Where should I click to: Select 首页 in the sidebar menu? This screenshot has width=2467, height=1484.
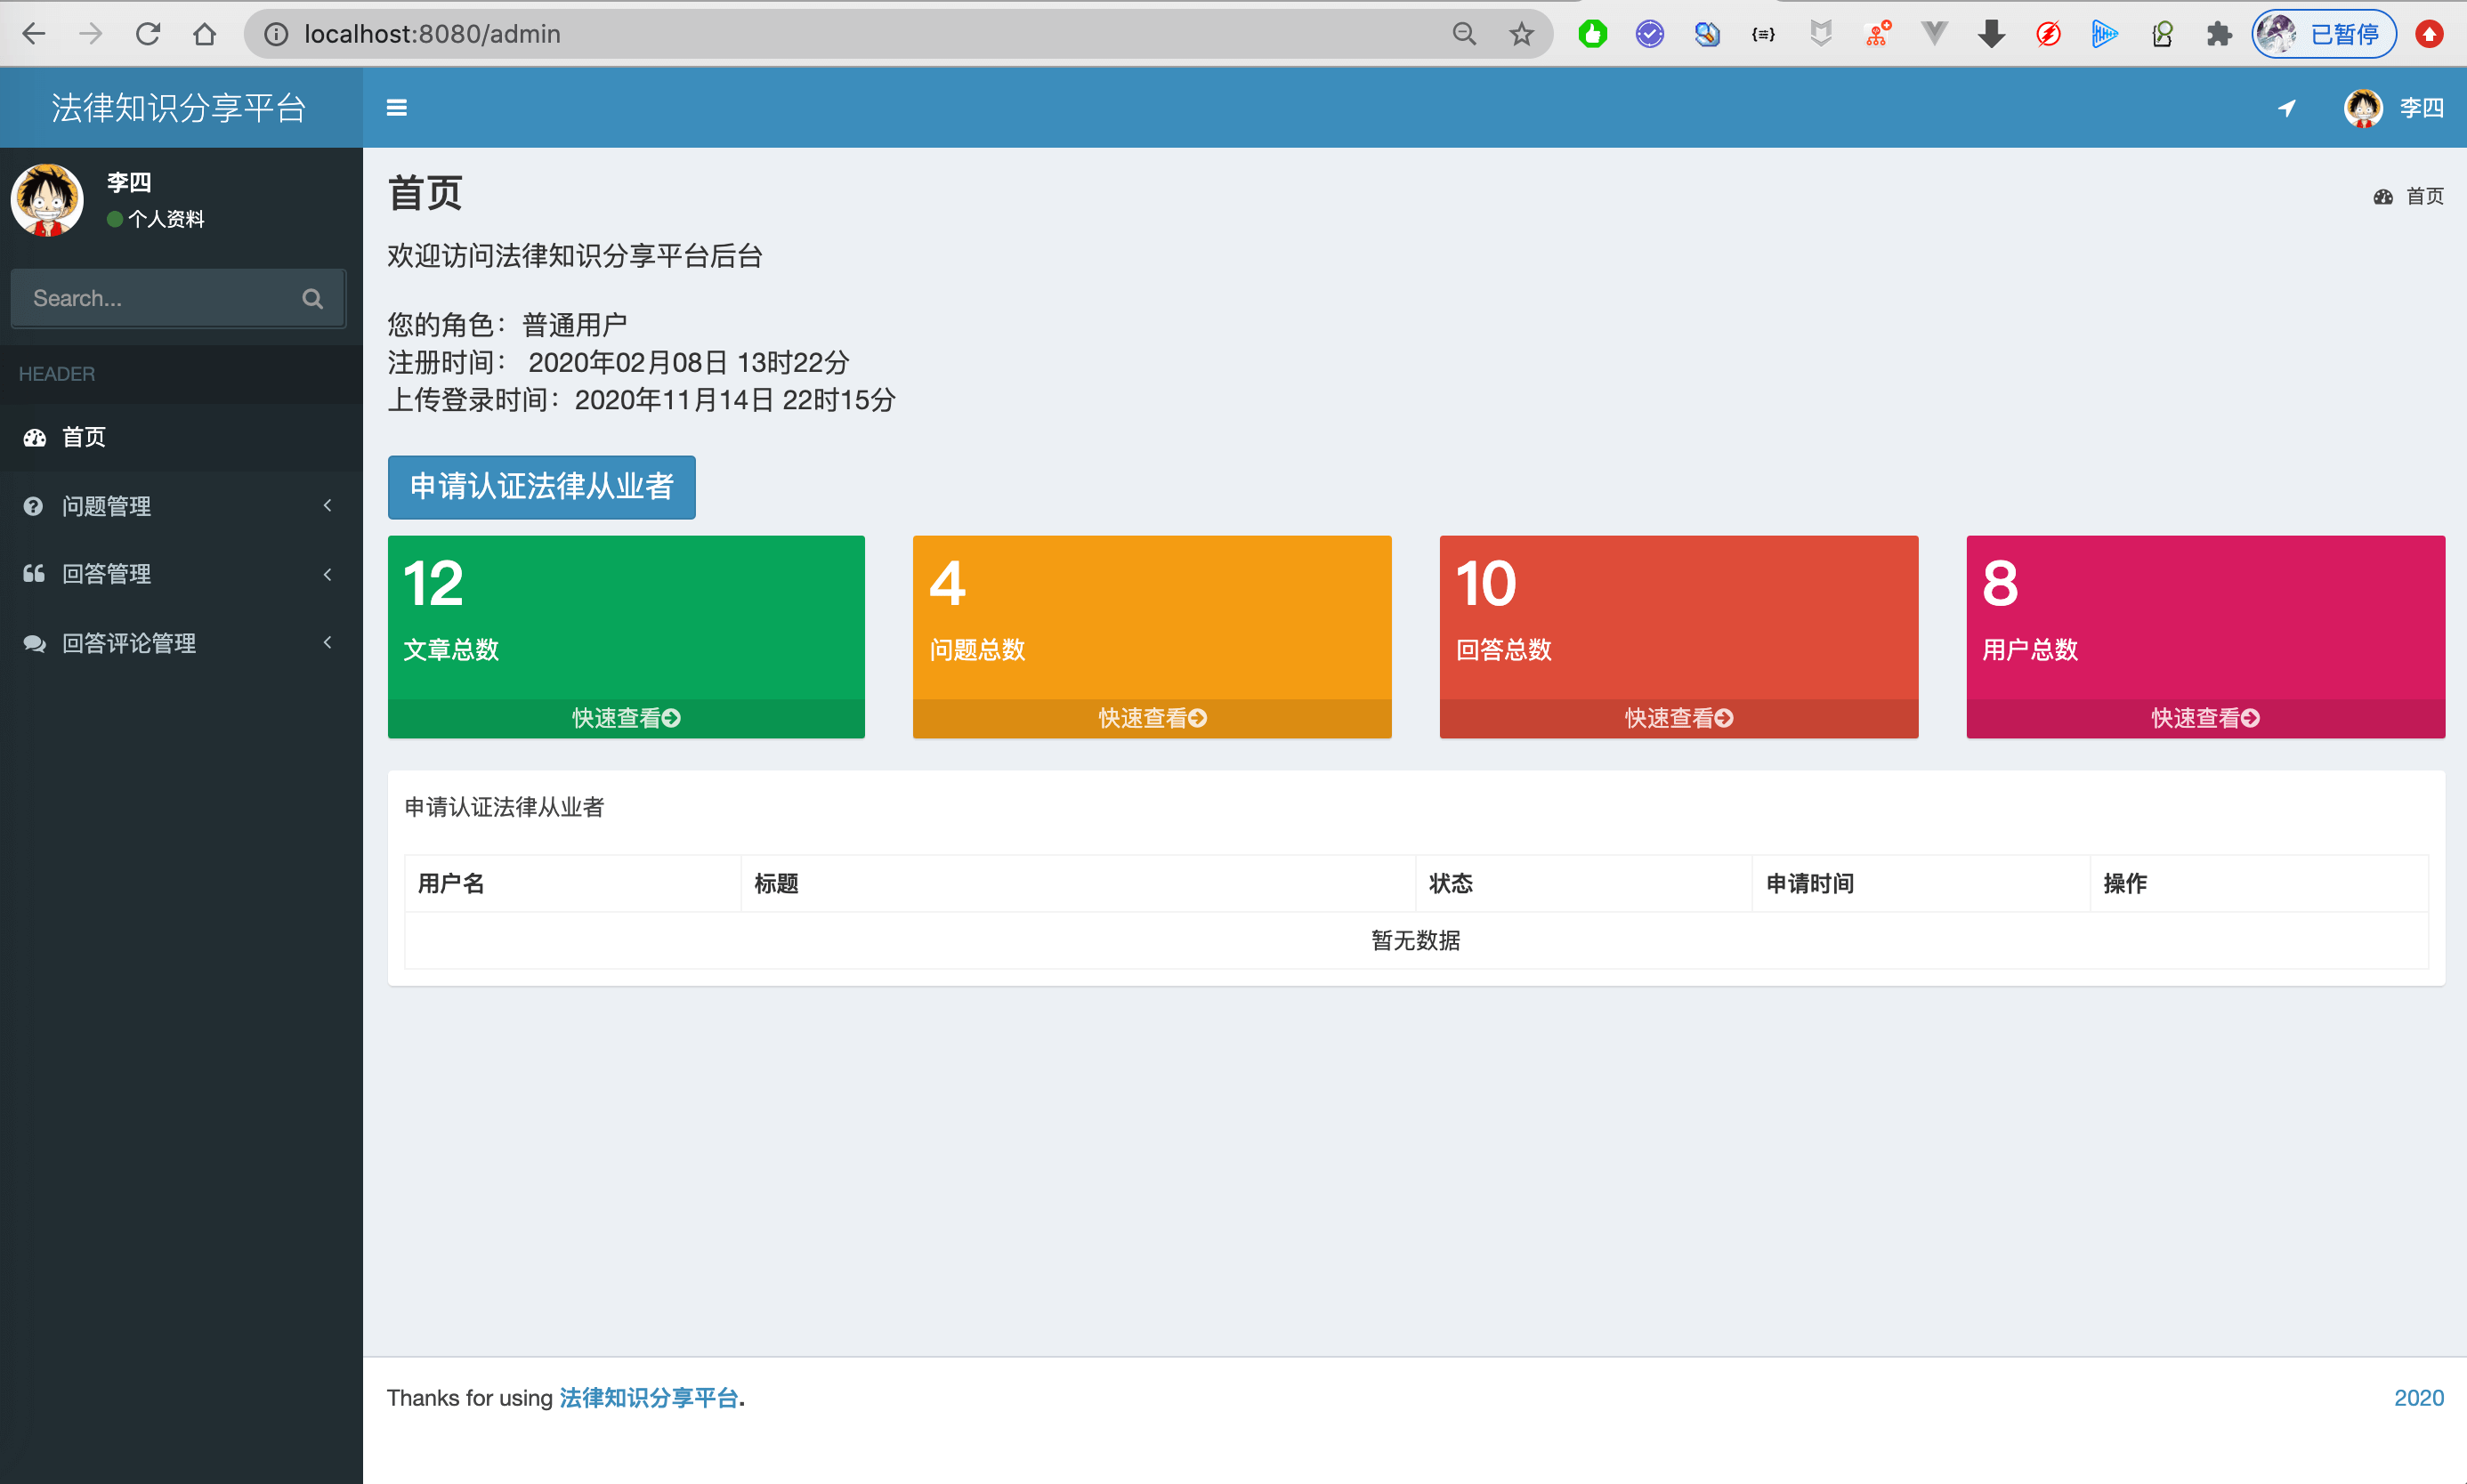coord(84,437)
